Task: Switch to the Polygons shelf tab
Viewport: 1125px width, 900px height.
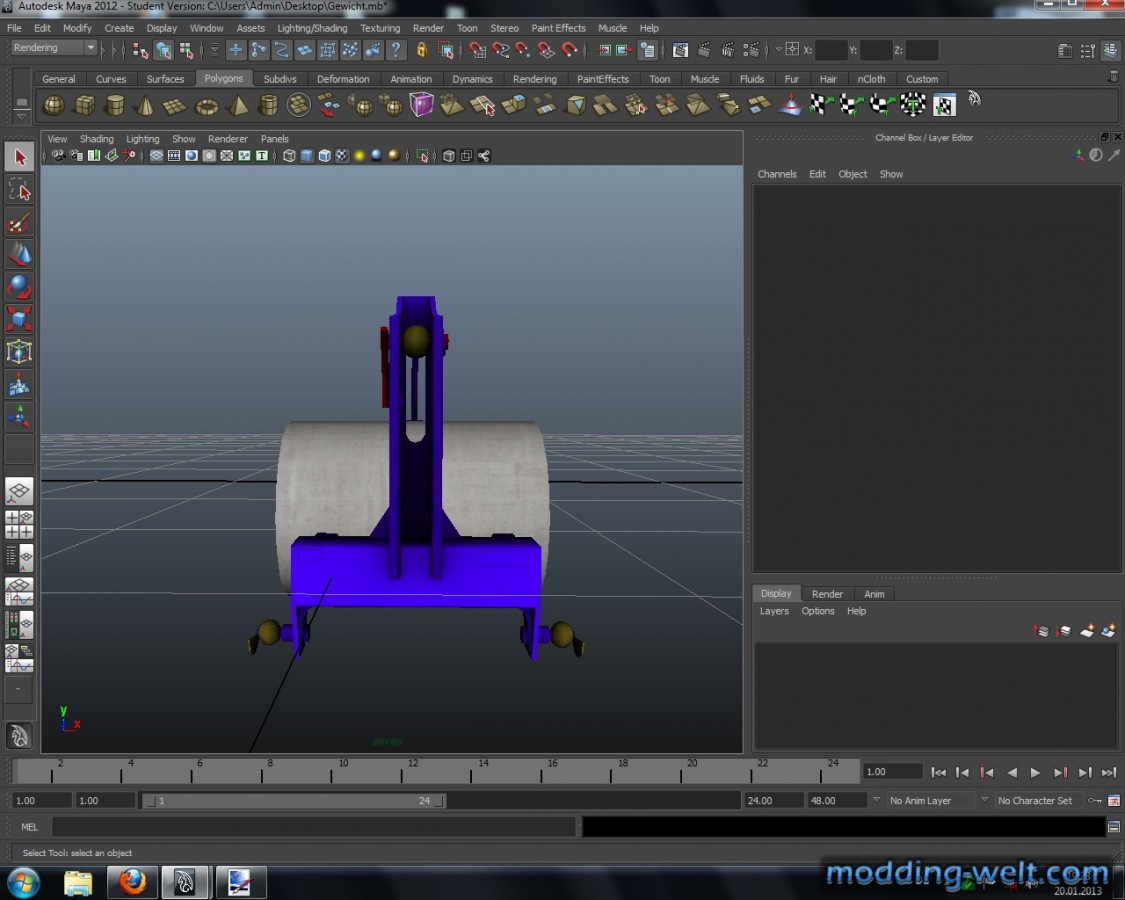Action: click(223, 78)
